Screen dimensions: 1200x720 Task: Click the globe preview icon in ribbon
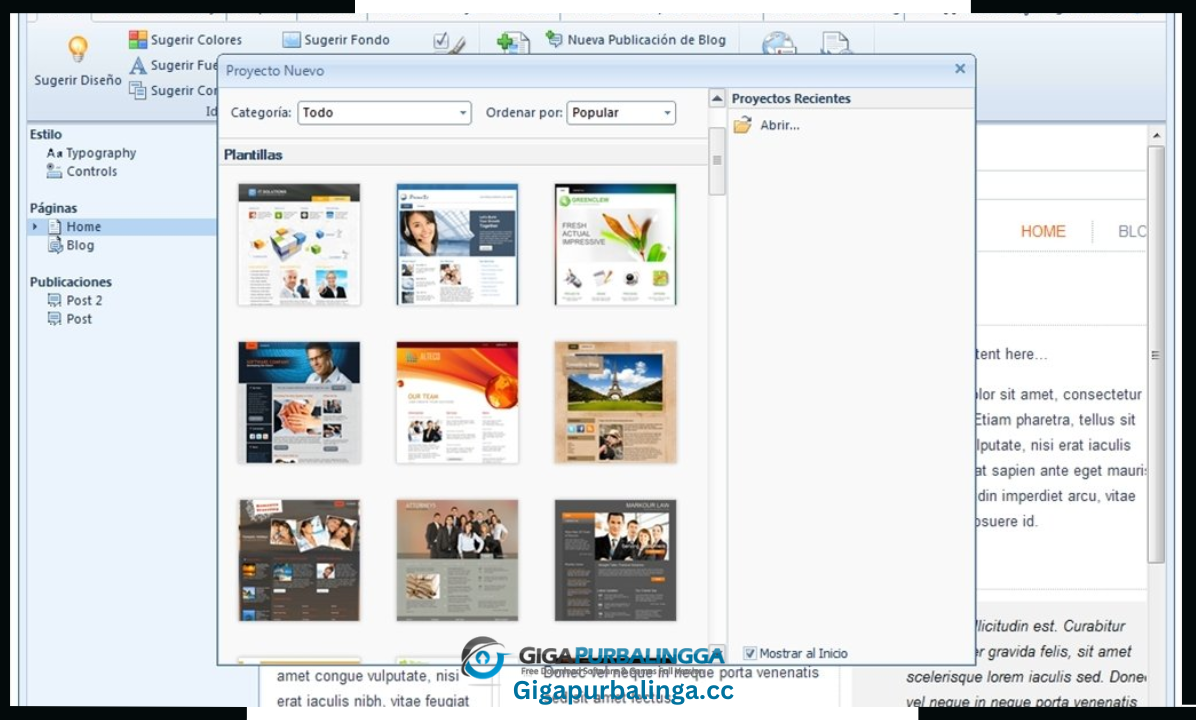(779, 43)
